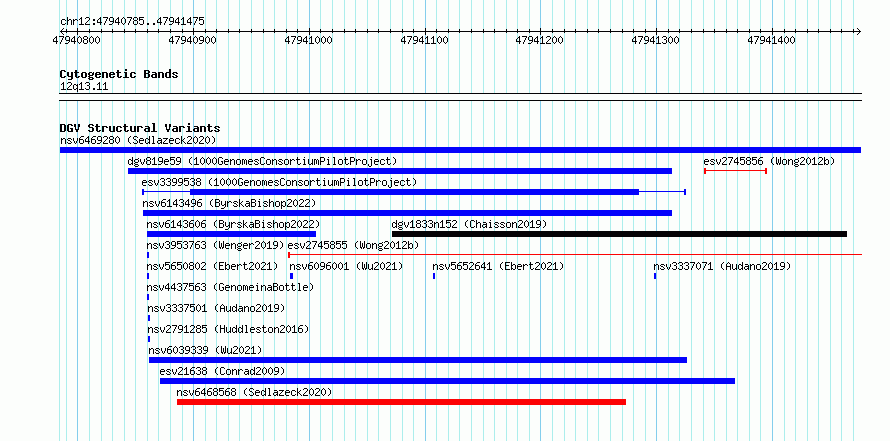Click the thin red esv2745855 line
Image resolution: width=890 pixels, height=441 pixels.
pyautogui.click(x=575, y=255)
